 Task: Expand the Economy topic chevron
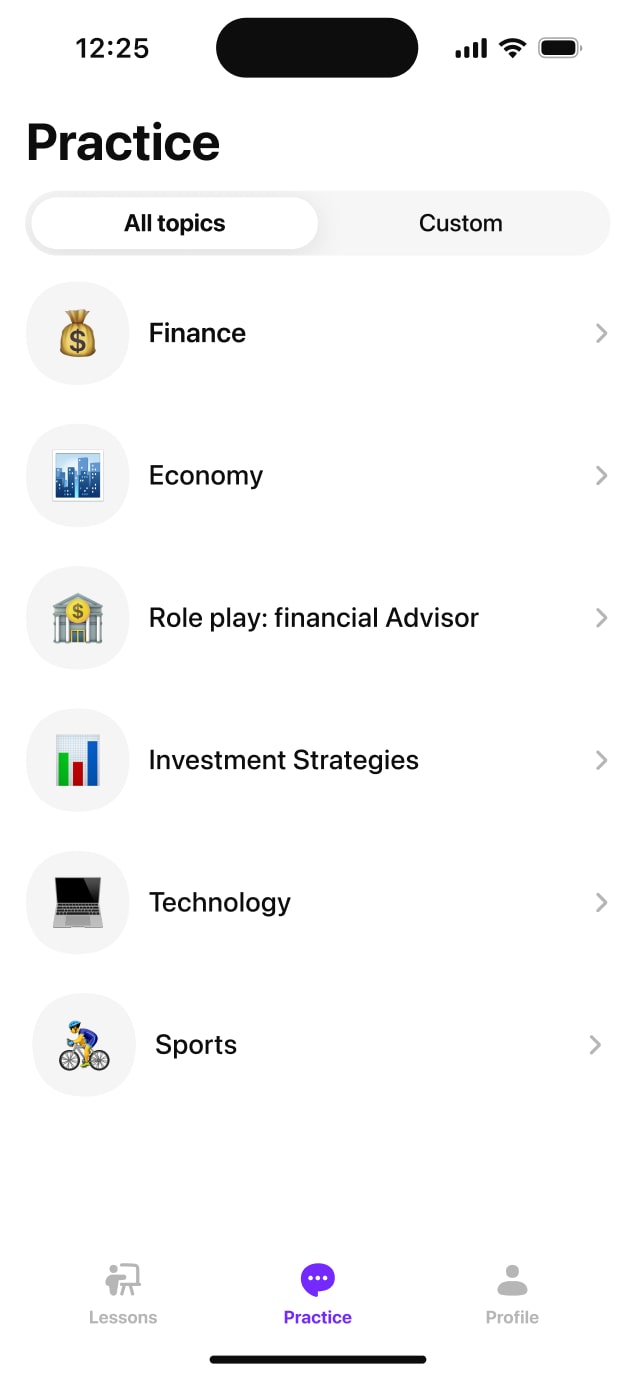601,476
